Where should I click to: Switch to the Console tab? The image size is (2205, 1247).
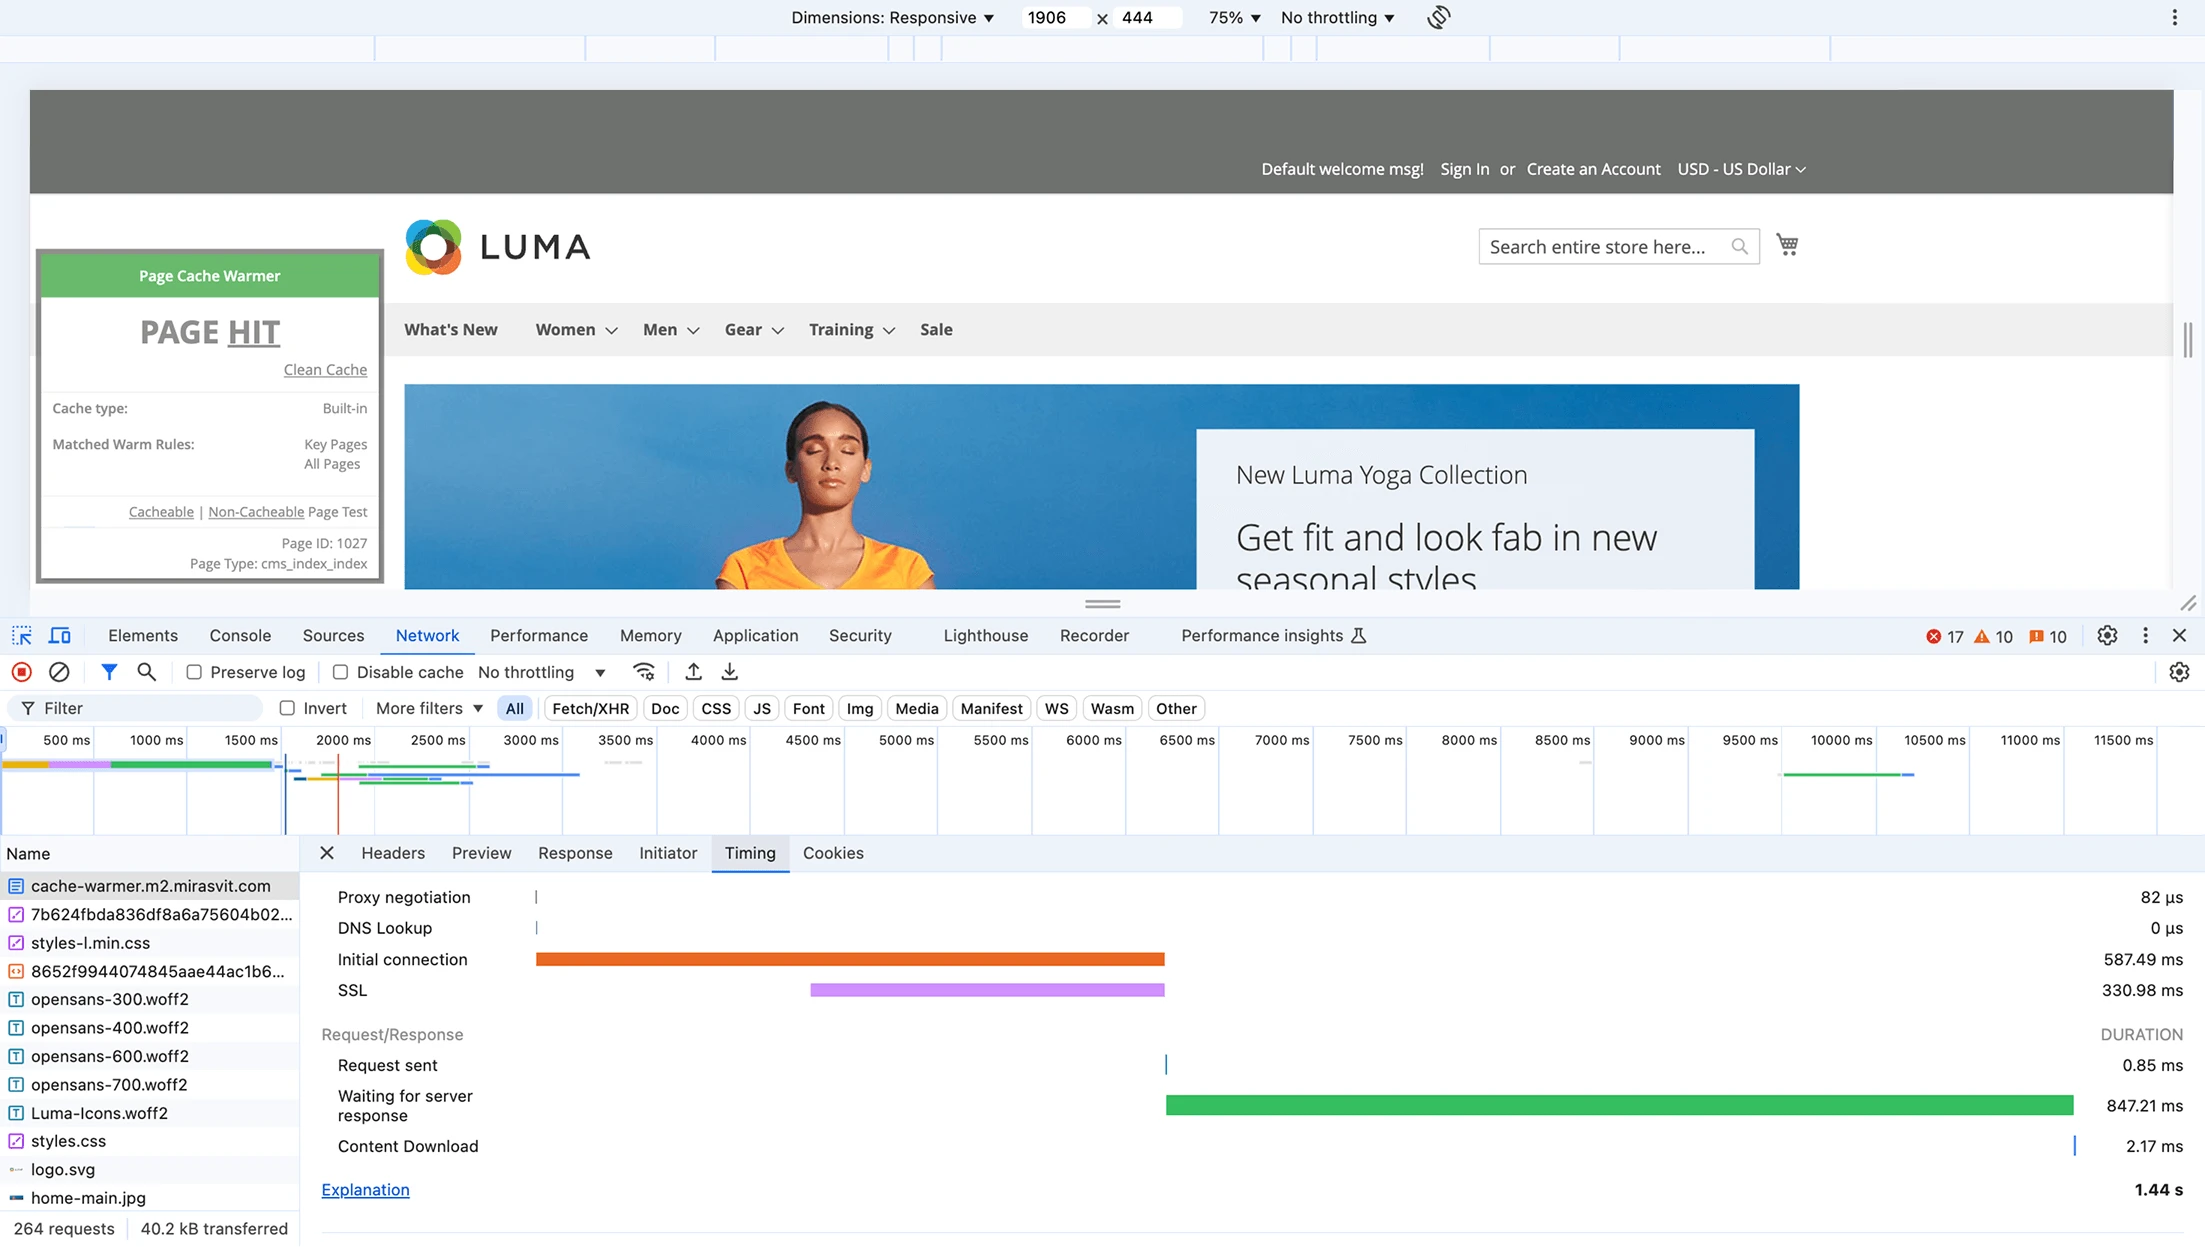240,636
